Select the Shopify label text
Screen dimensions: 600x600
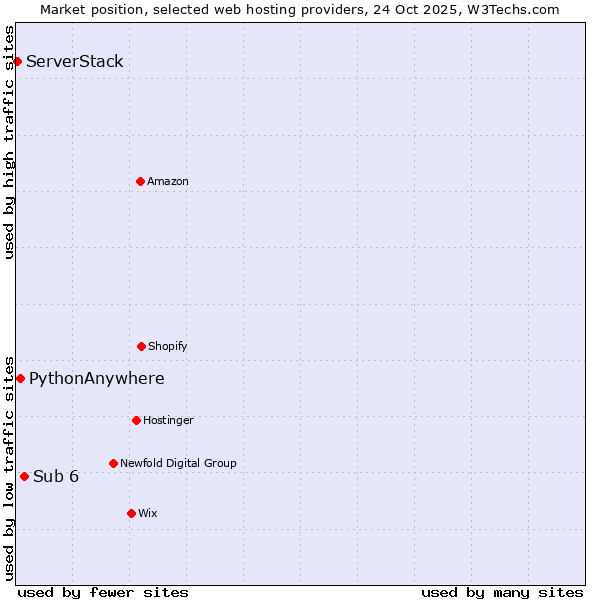pos(168,347)
